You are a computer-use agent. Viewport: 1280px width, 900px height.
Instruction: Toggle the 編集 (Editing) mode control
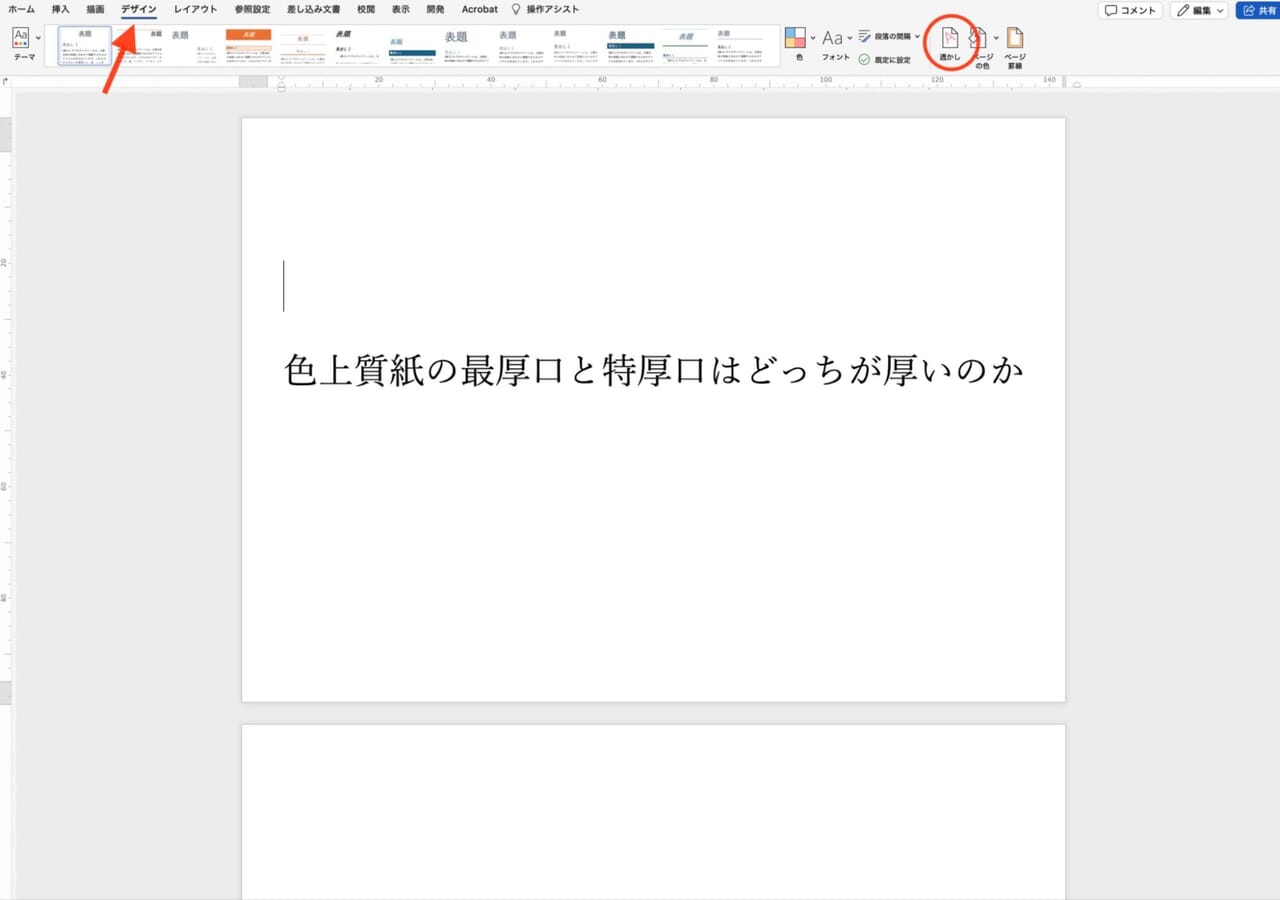[1197, 9]
